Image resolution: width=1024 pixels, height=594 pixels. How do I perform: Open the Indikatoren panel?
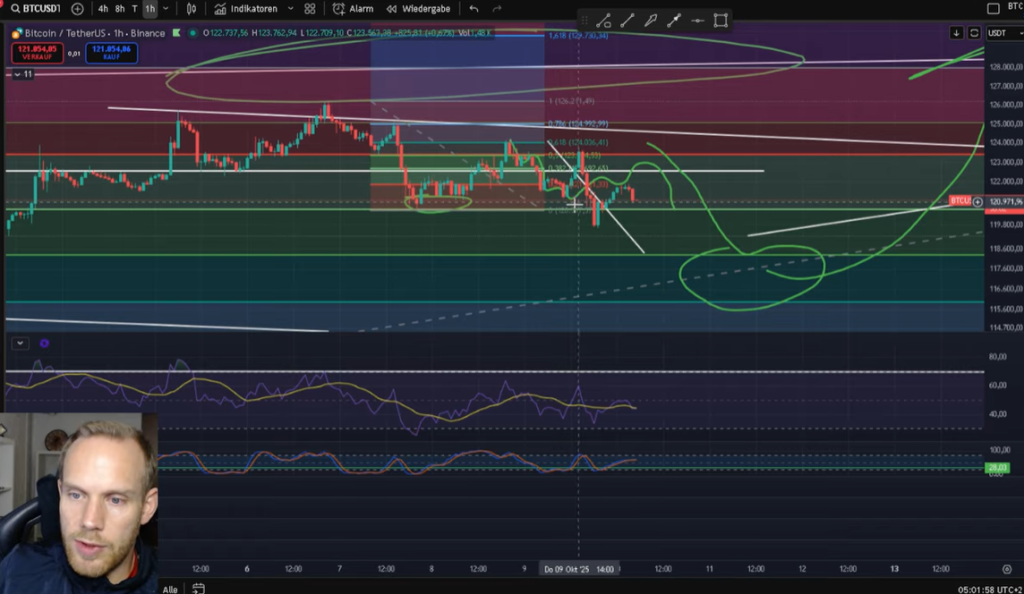pos(247,8)
